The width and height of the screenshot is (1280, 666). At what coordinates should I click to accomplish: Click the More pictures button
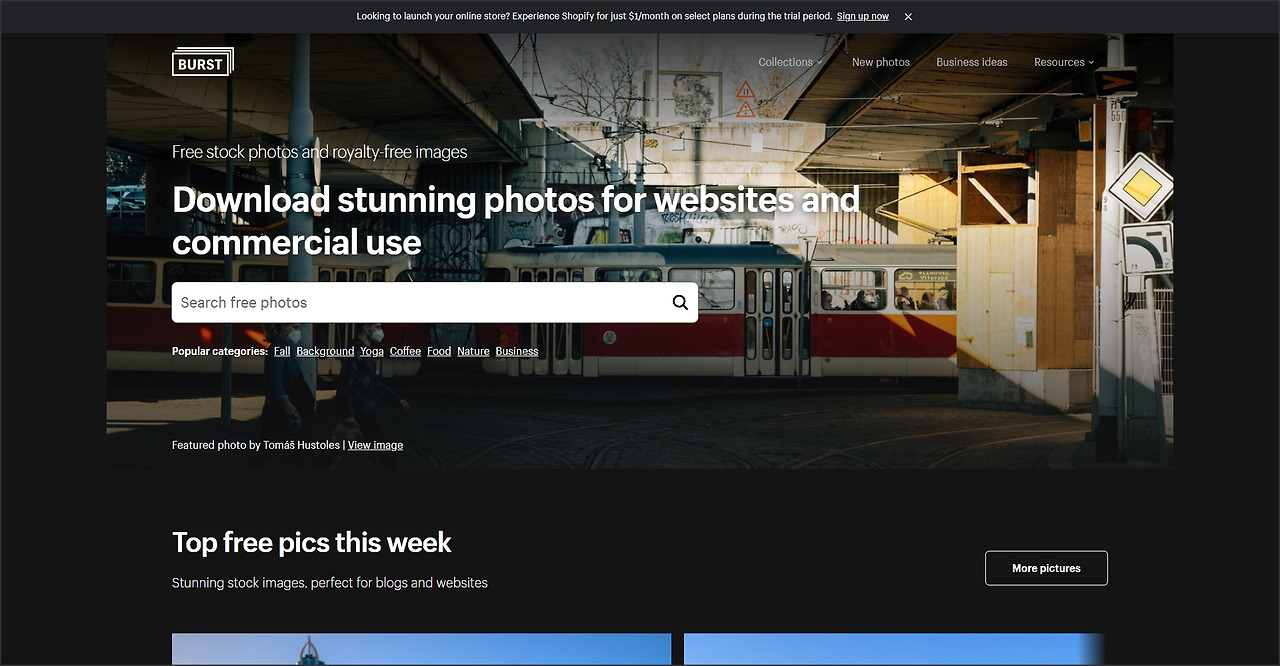(x=1046, y=568)
